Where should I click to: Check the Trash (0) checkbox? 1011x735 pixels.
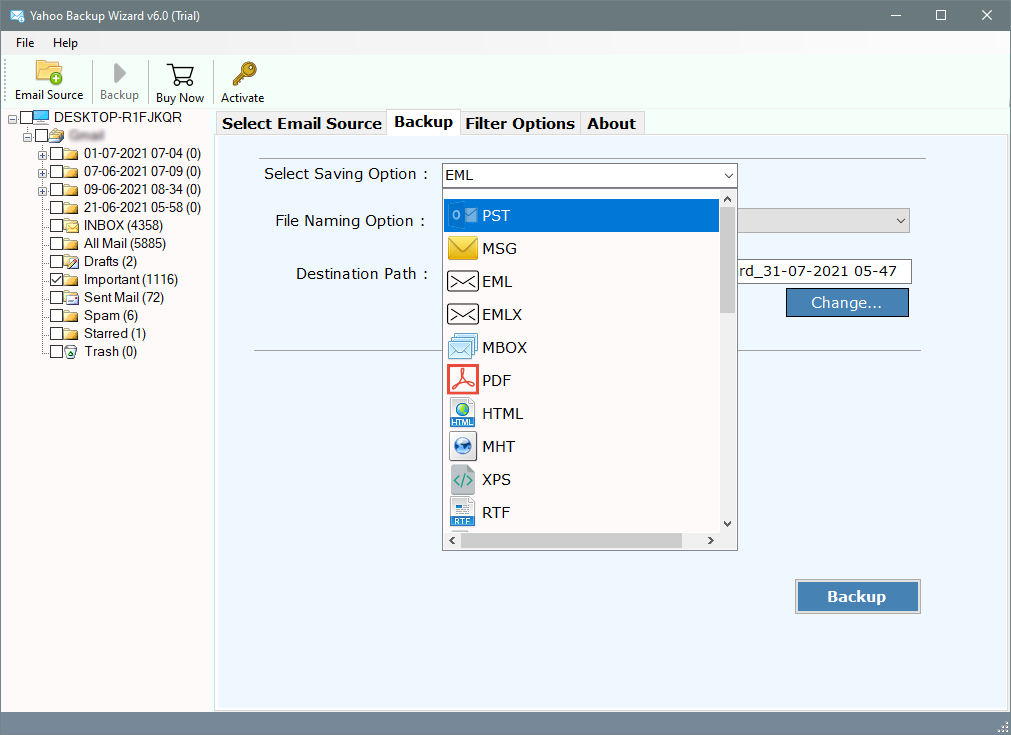[57, 352]
